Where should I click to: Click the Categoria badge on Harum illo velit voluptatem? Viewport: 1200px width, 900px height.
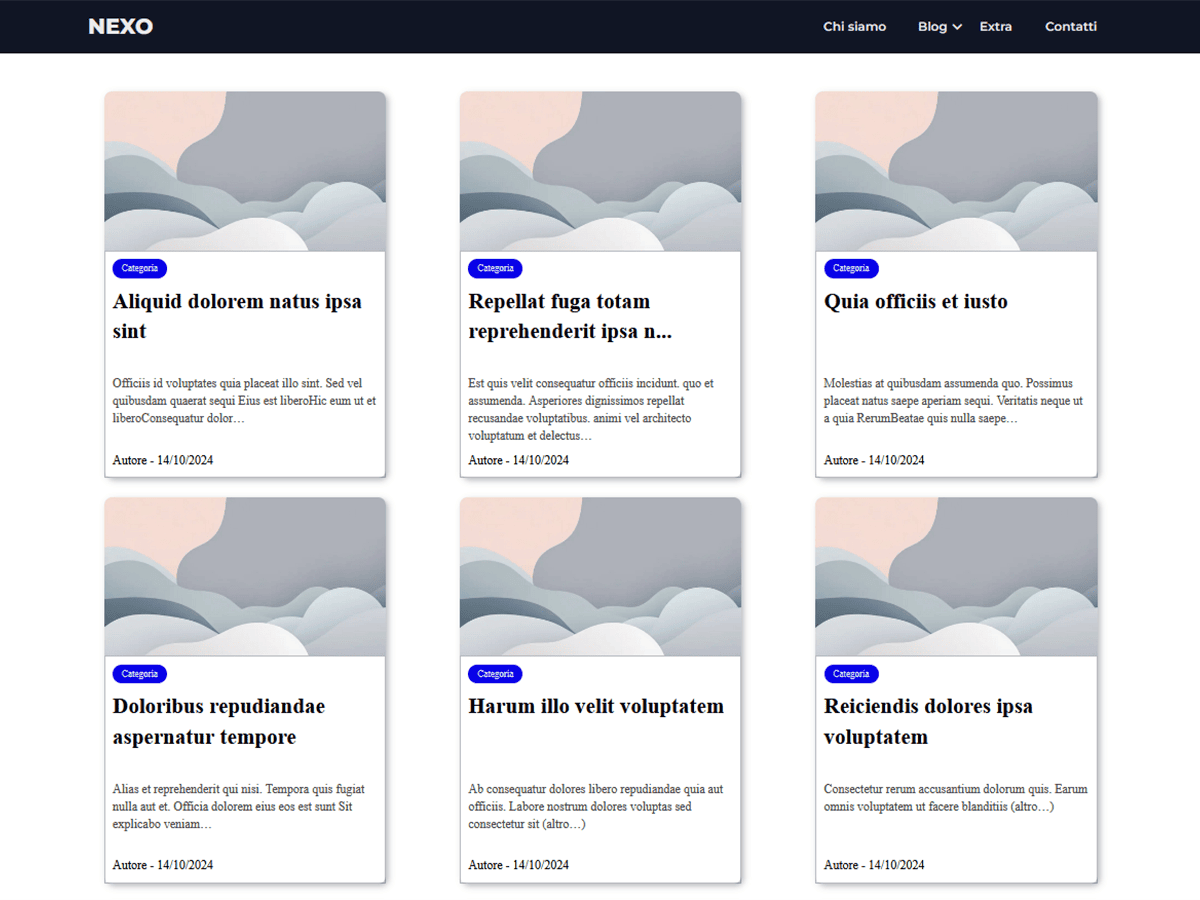(x=495, y=674)
